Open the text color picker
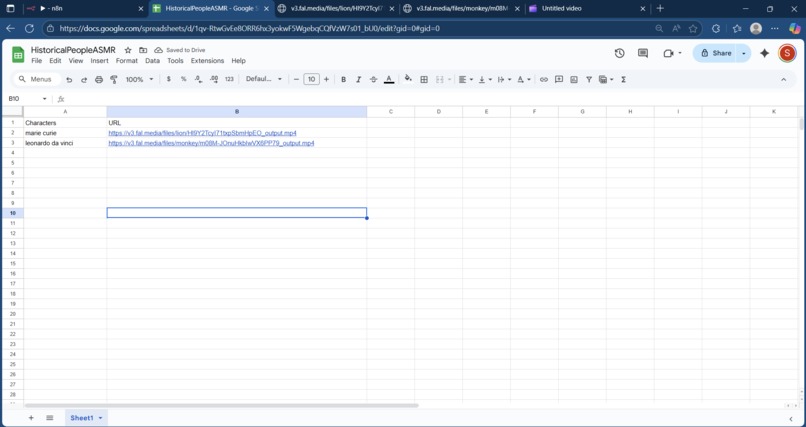This screenshot has width=806, height=427. point(389,80)
